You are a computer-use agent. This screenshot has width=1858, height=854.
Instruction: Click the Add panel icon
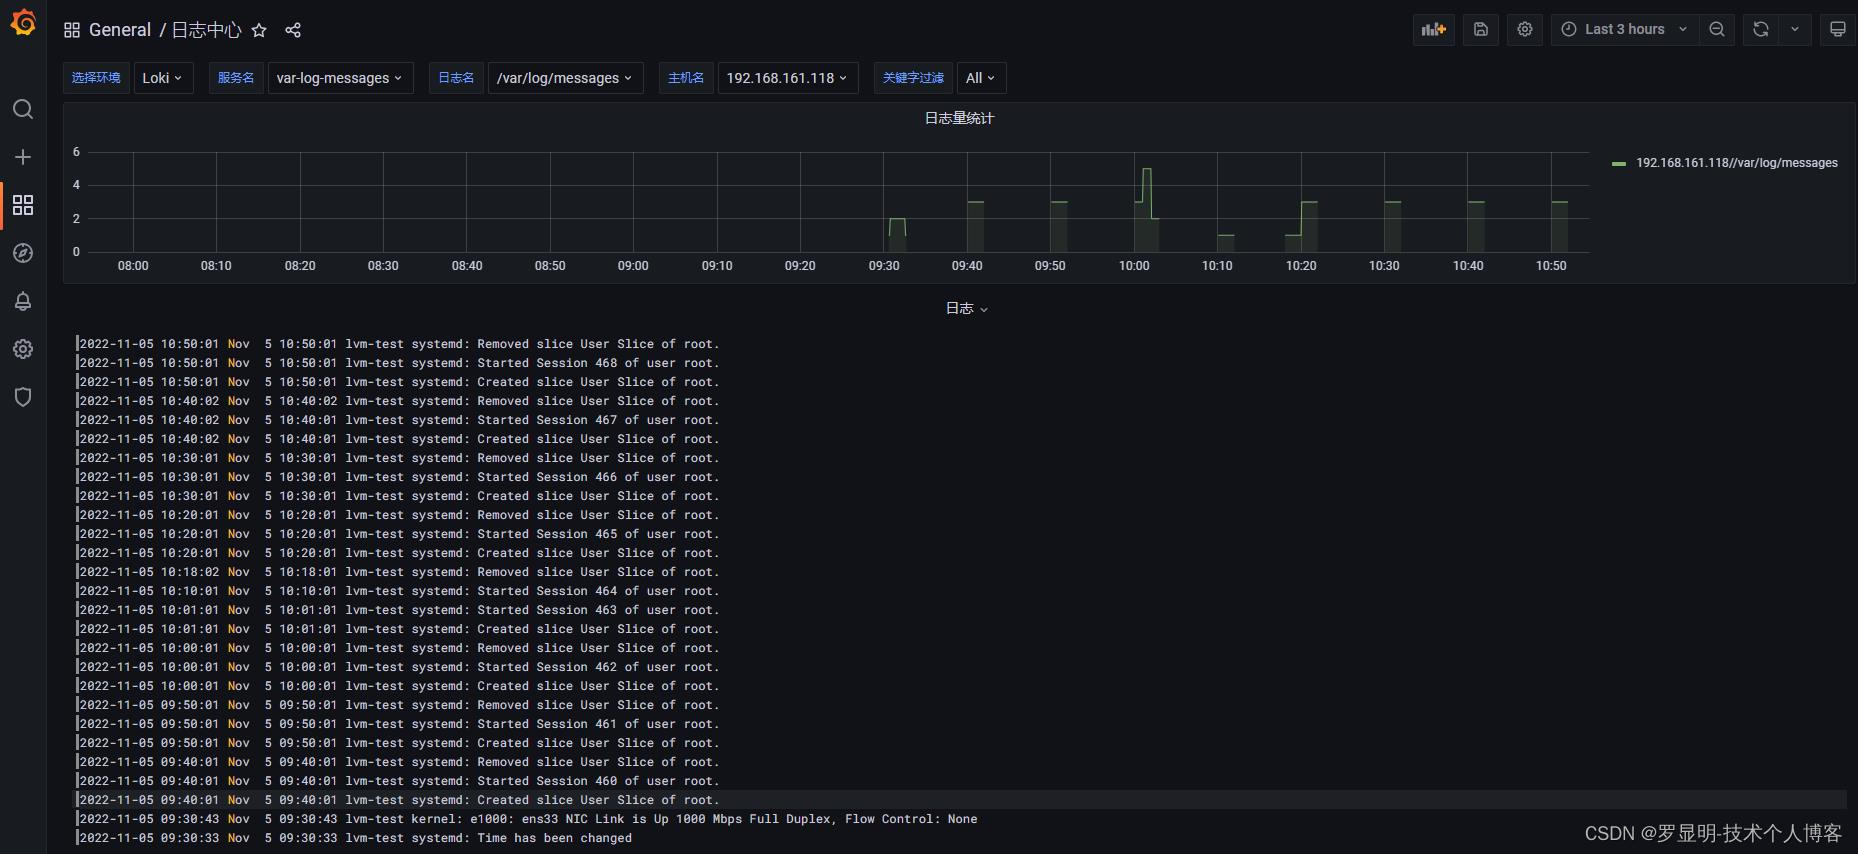(1434, 30)
